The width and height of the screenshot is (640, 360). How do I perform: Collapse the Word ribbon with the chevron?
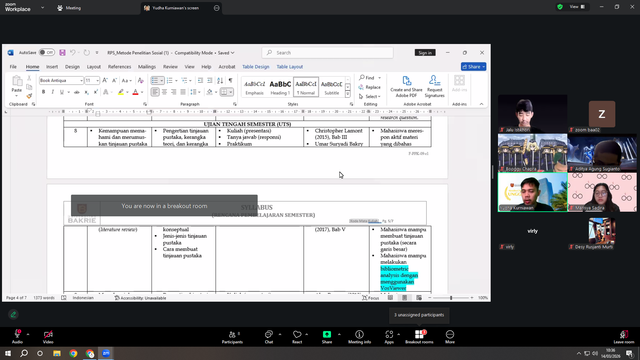(x=481, y=104)
